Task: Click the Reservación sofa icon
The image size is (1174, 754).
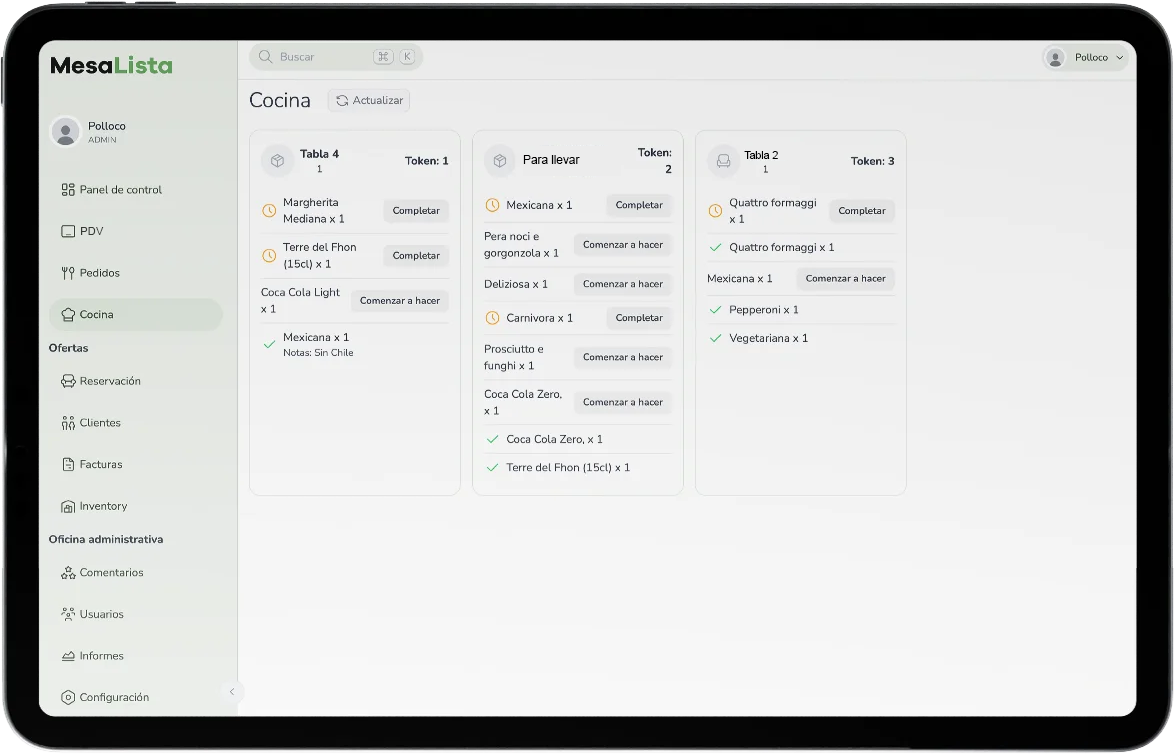Action: pyautogui.click(x=68, y=381)
